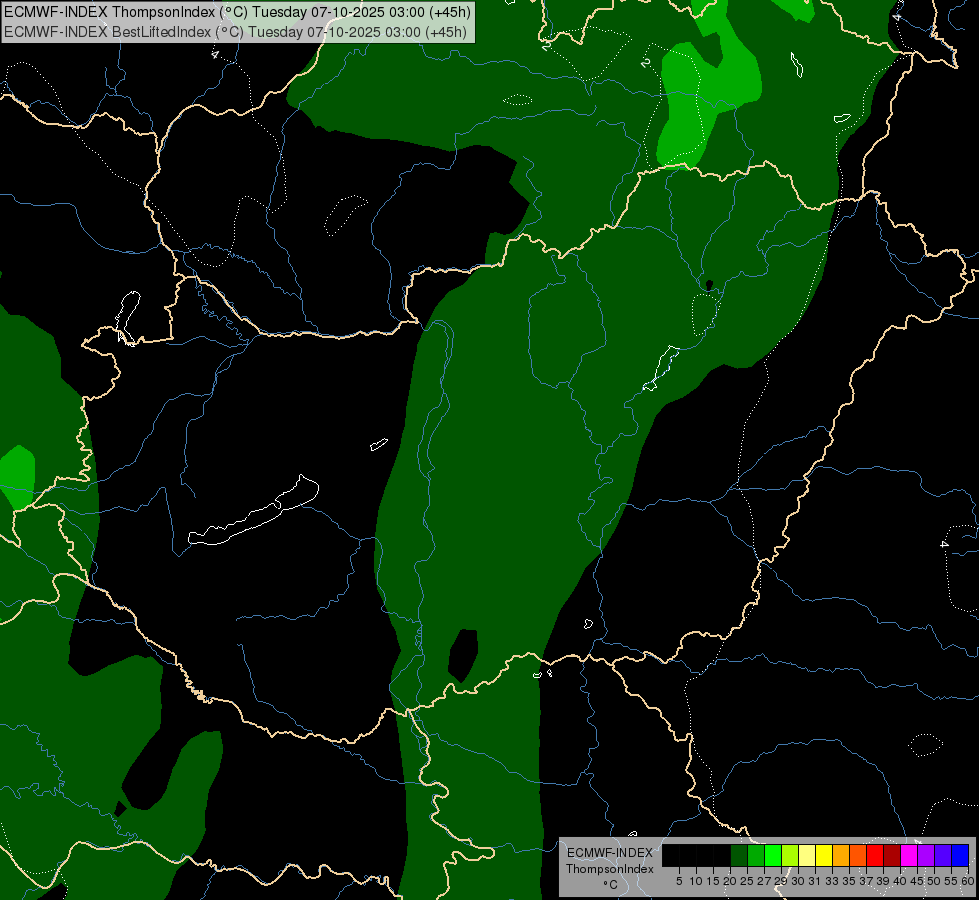The image size is (979, 900).
Task: Click the legend scale value '33'
Action: [833, 881]
